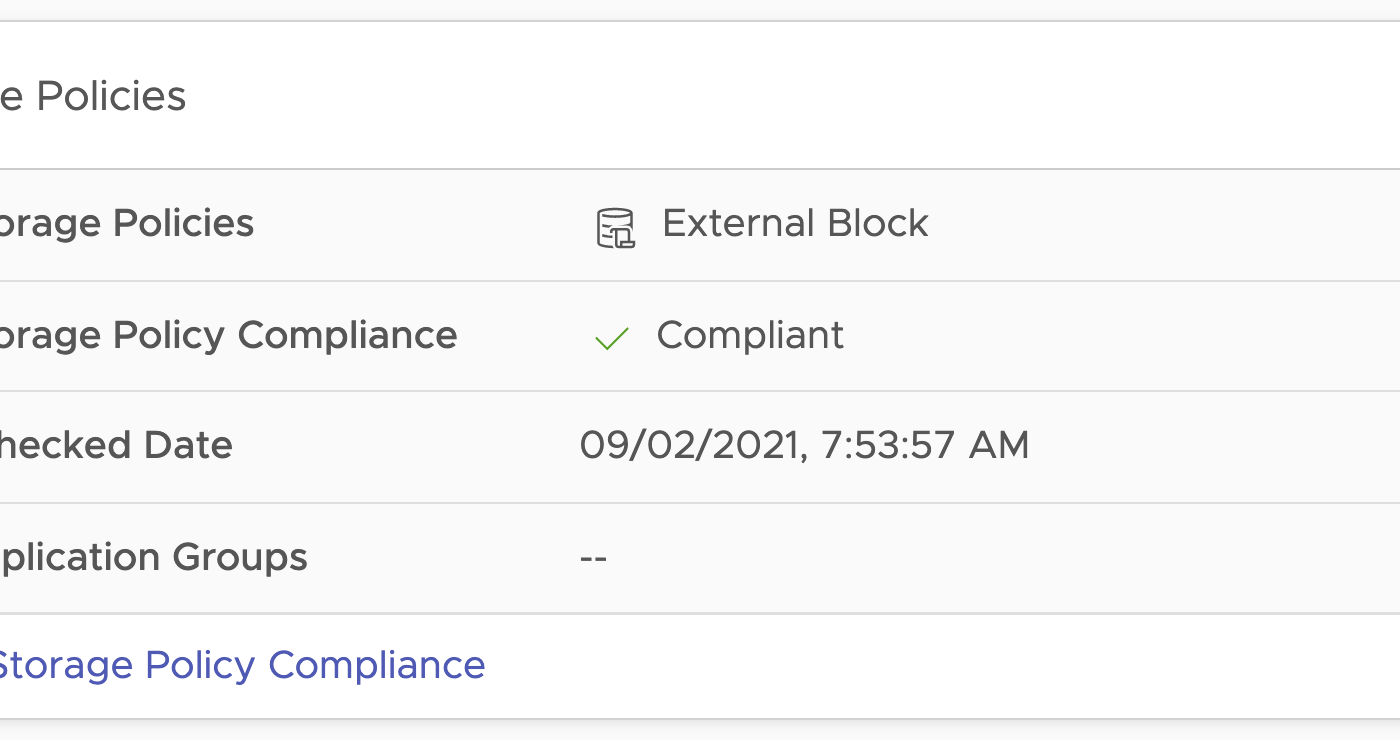
Task: Click the 7:53:57 AM time text
Action: pyautogui.click(x=925, y=445)
